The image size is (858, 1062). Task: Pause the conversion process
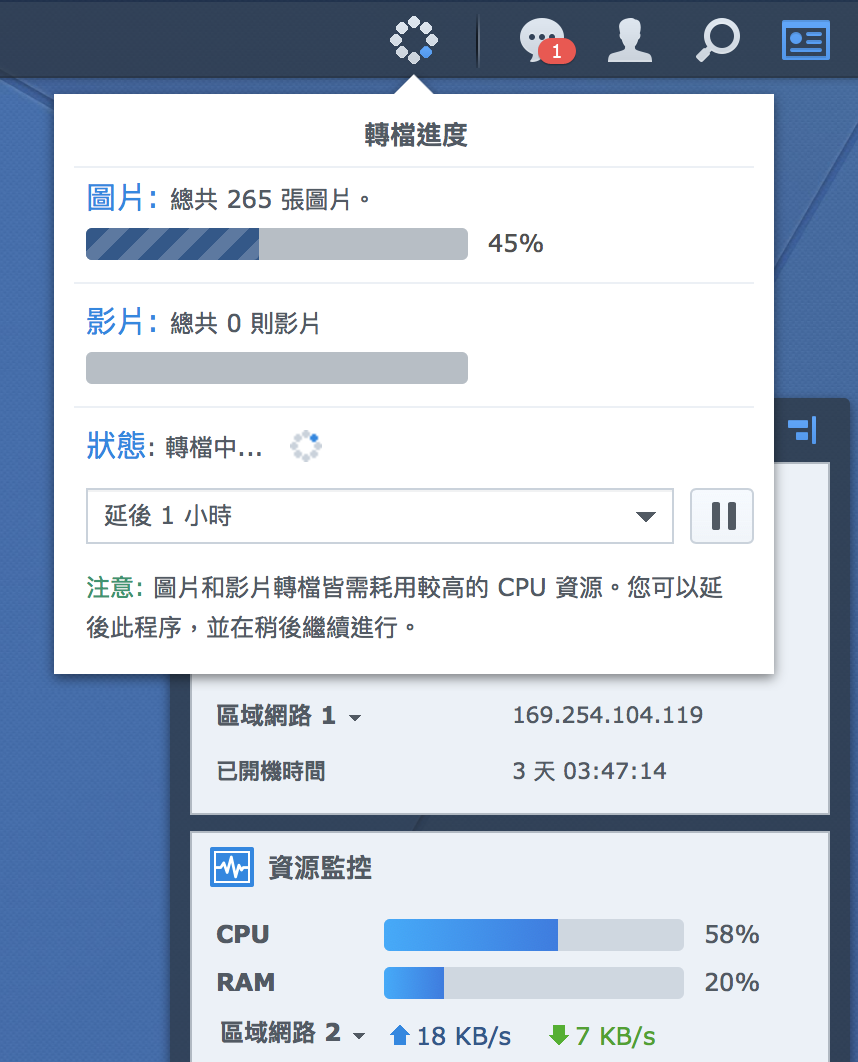(721, 516)
